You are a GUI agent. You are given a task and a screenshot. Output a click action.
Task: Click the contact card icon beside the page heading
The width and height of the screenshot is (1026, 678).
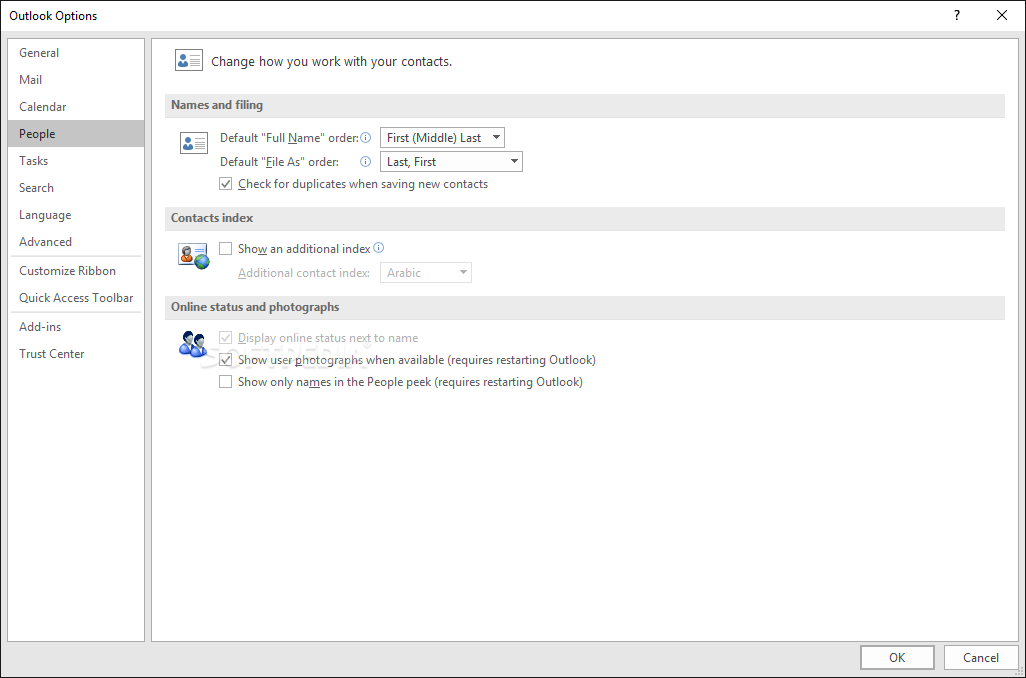click(x=189, y=61)
